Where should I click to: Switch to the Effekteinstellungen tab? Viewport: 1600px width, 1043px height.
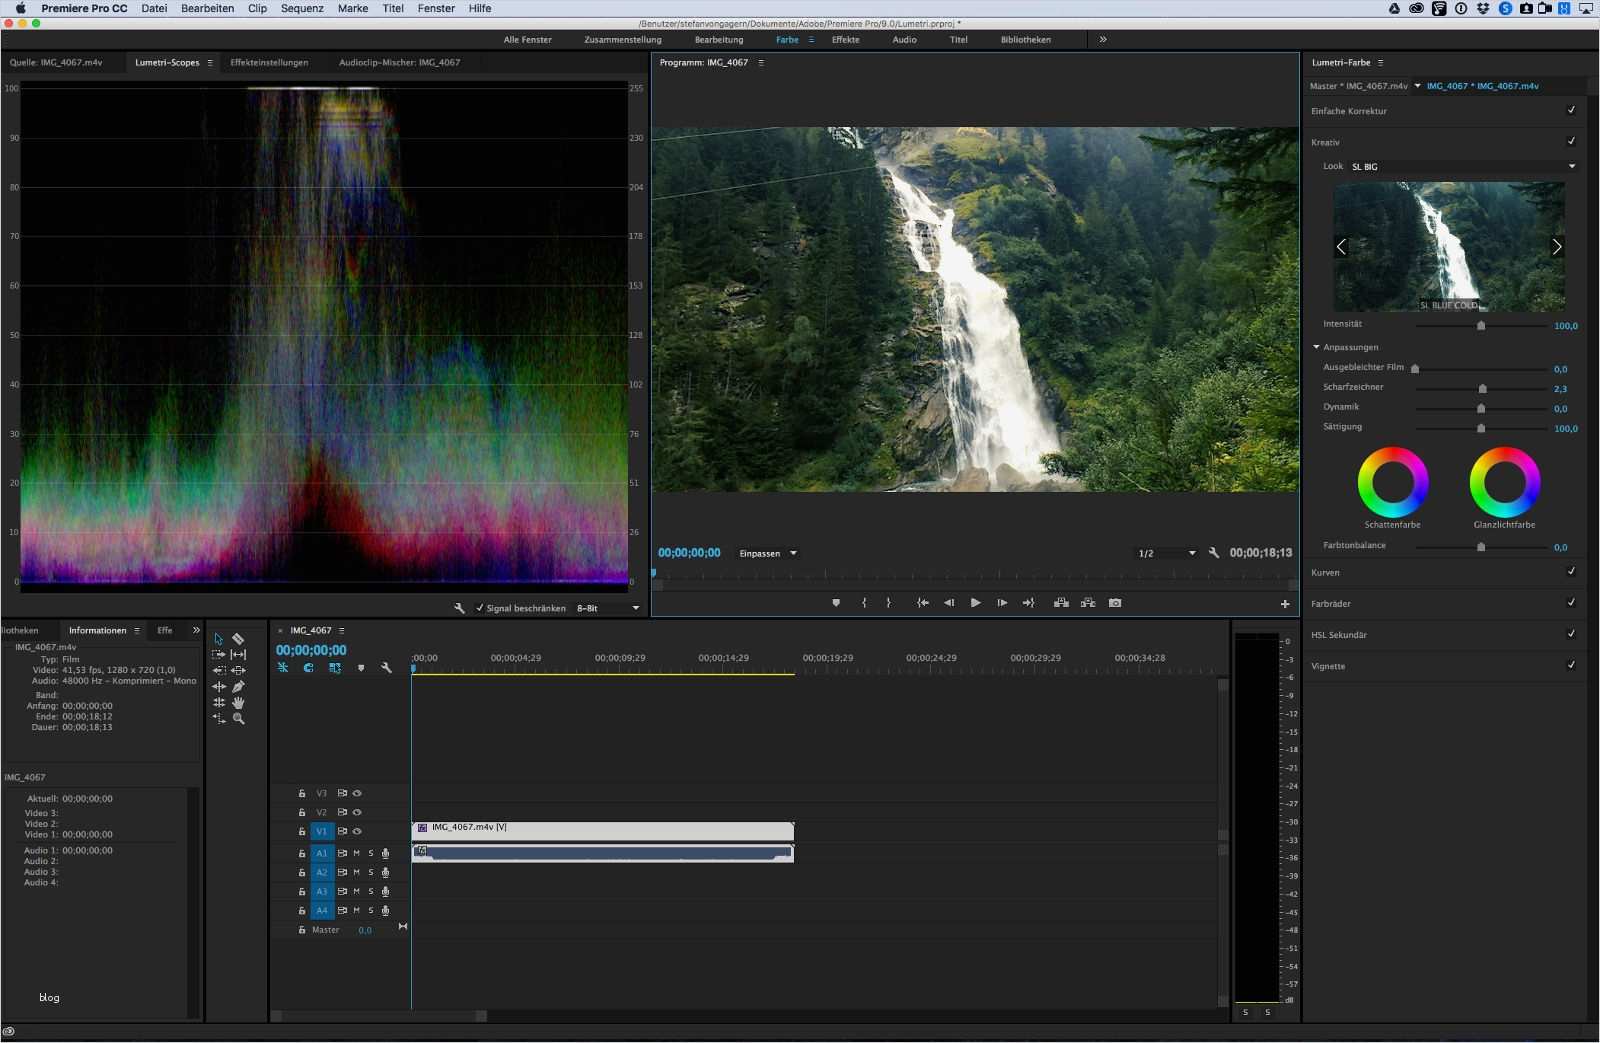[268, 62]
